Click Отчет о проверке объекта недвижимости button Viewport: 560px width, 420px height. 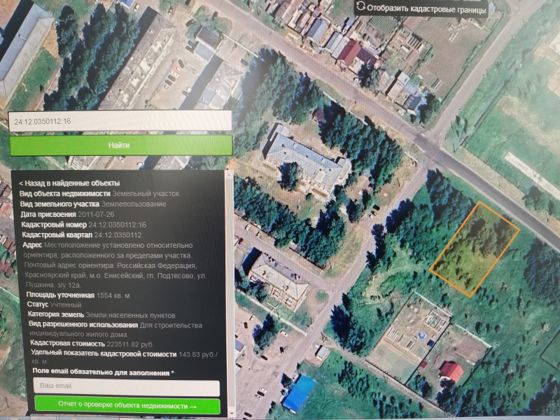click(x=127, y=405)
